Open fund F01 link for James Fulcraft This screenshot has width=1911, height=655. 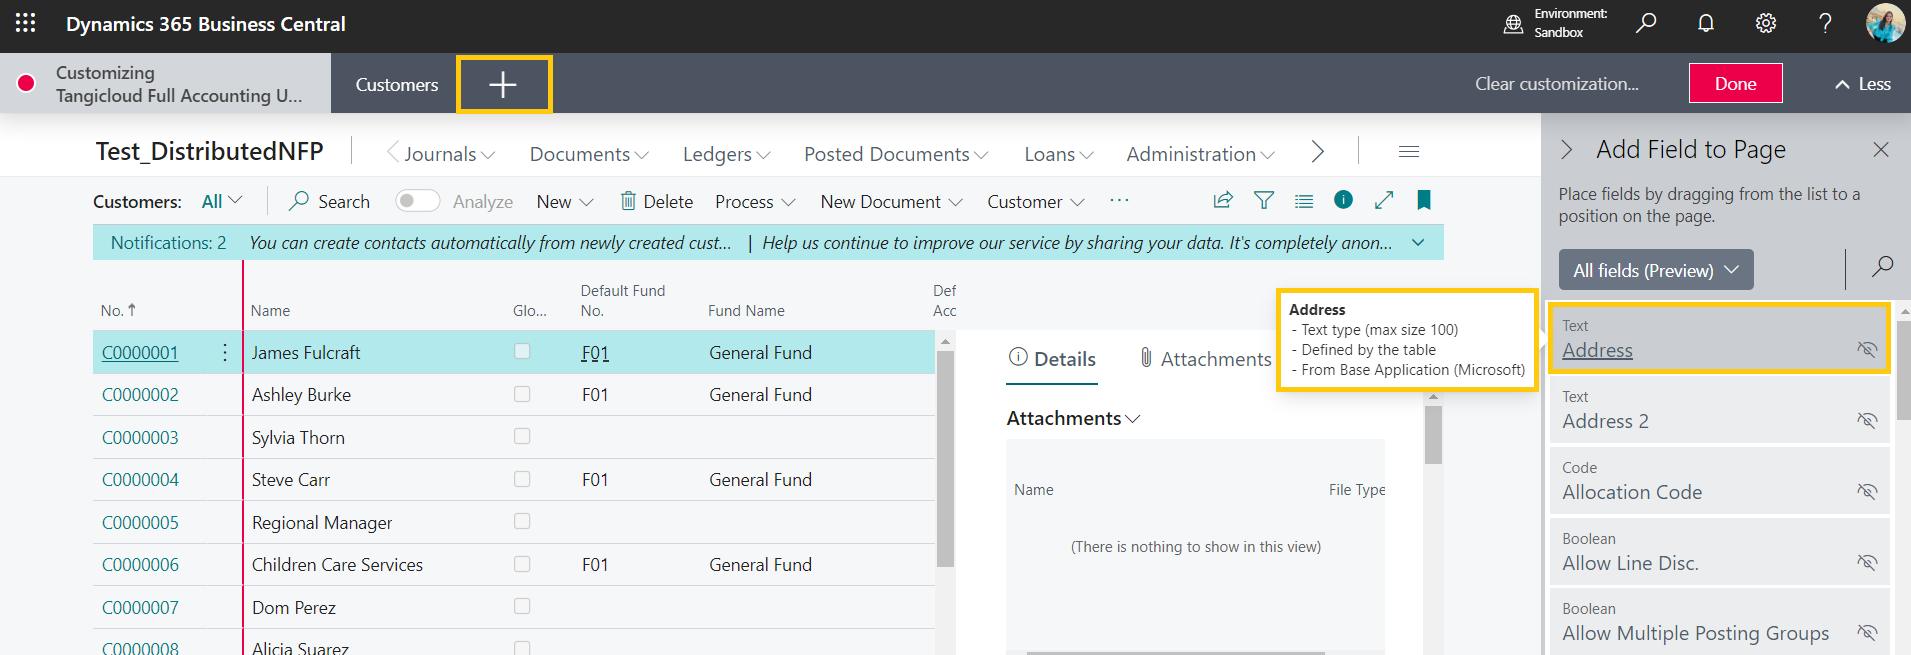595,352
